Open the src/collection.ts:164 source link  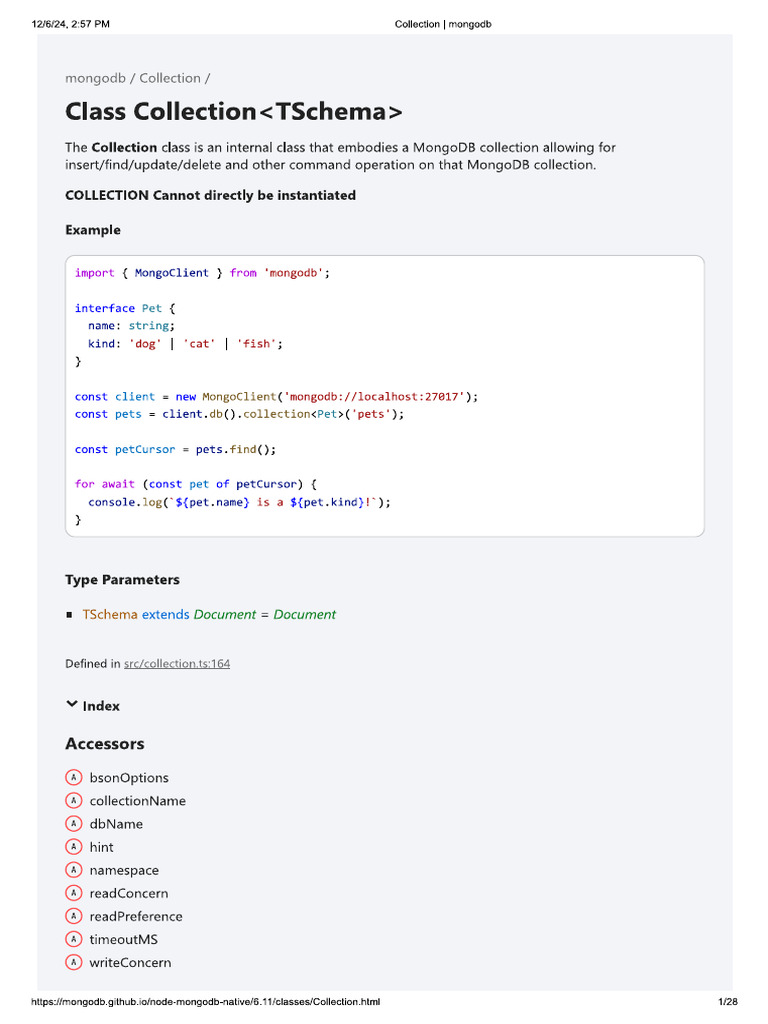point(177,663)
